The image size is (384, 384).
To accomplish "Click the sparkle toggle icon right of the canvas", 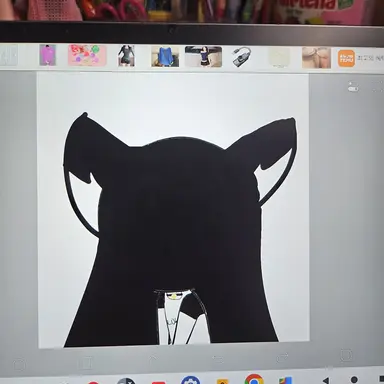I will 352,87.
